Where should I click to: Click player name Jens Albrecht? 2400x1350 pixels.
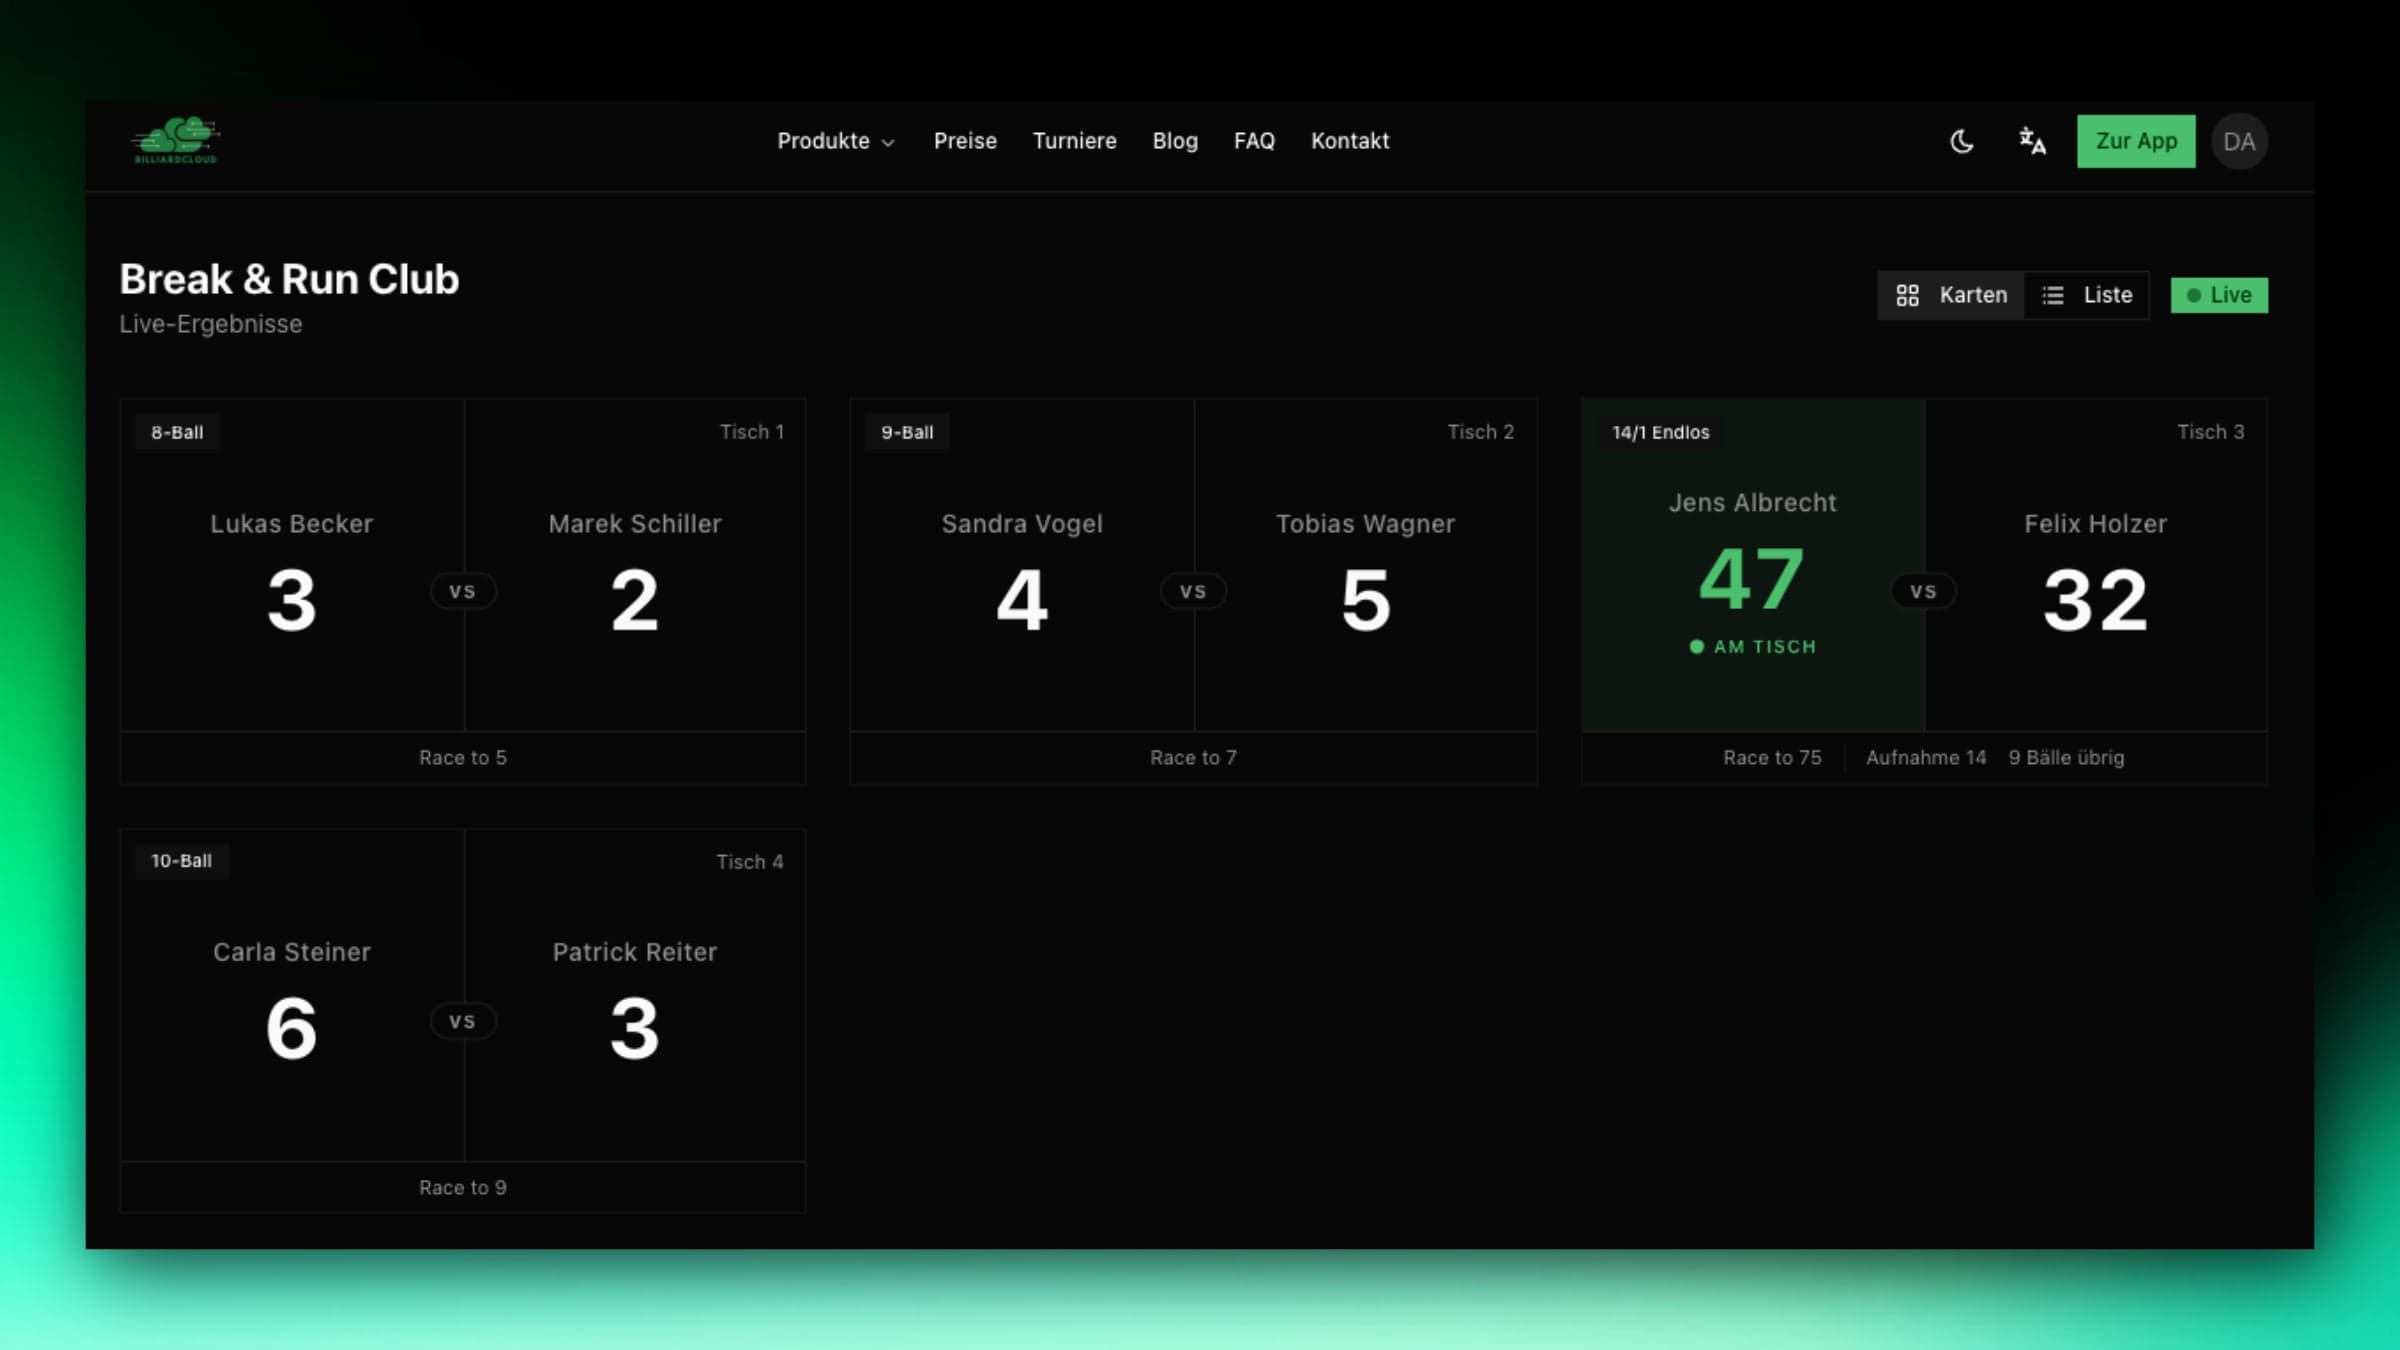(x=1752, y=503)
